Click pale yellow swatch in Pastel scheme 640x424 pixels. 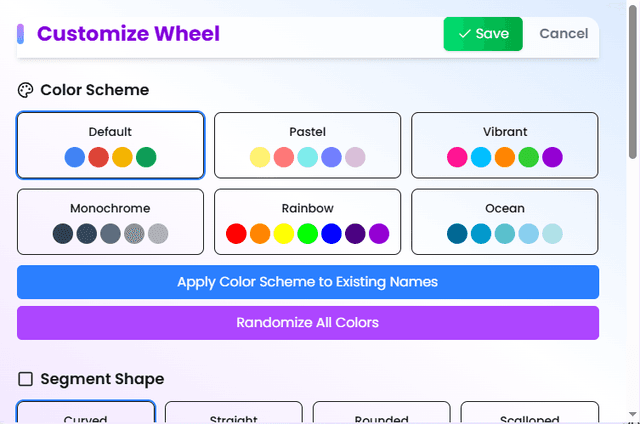coord(260,157)
